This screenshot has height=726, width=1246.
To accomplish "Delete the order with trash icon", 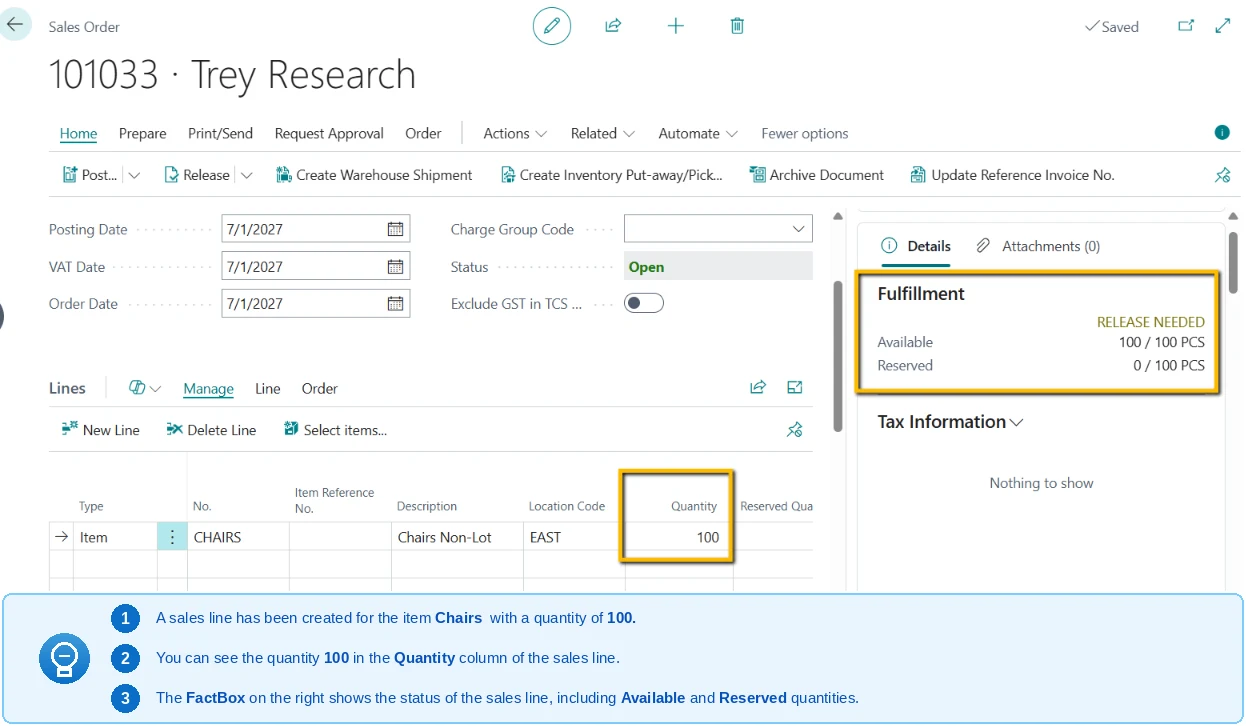I will point(737,26).
